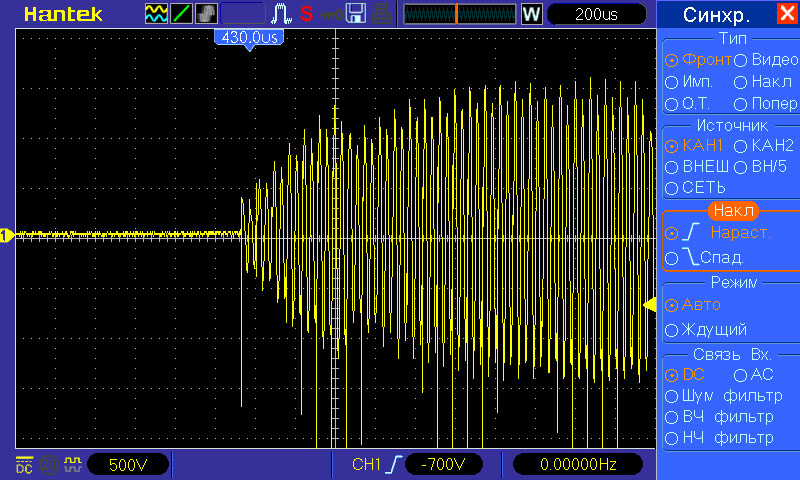Choose КАН1 as trigger source
Image resolution: width=800 pixels, height=480 pixels.
point(694,146)
